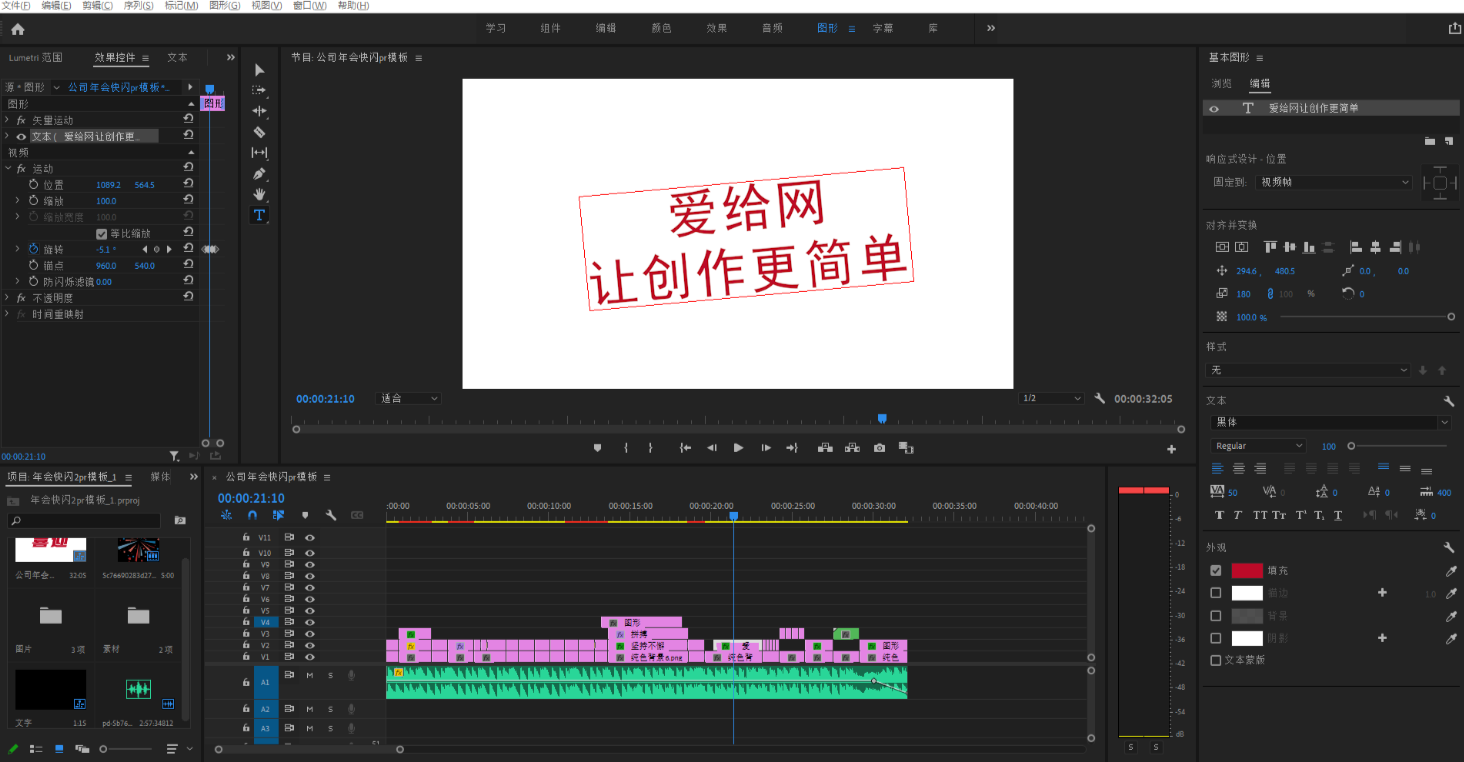Click the Export Frame camera icon
The image size is (1464, 762).
pos(879,448)
